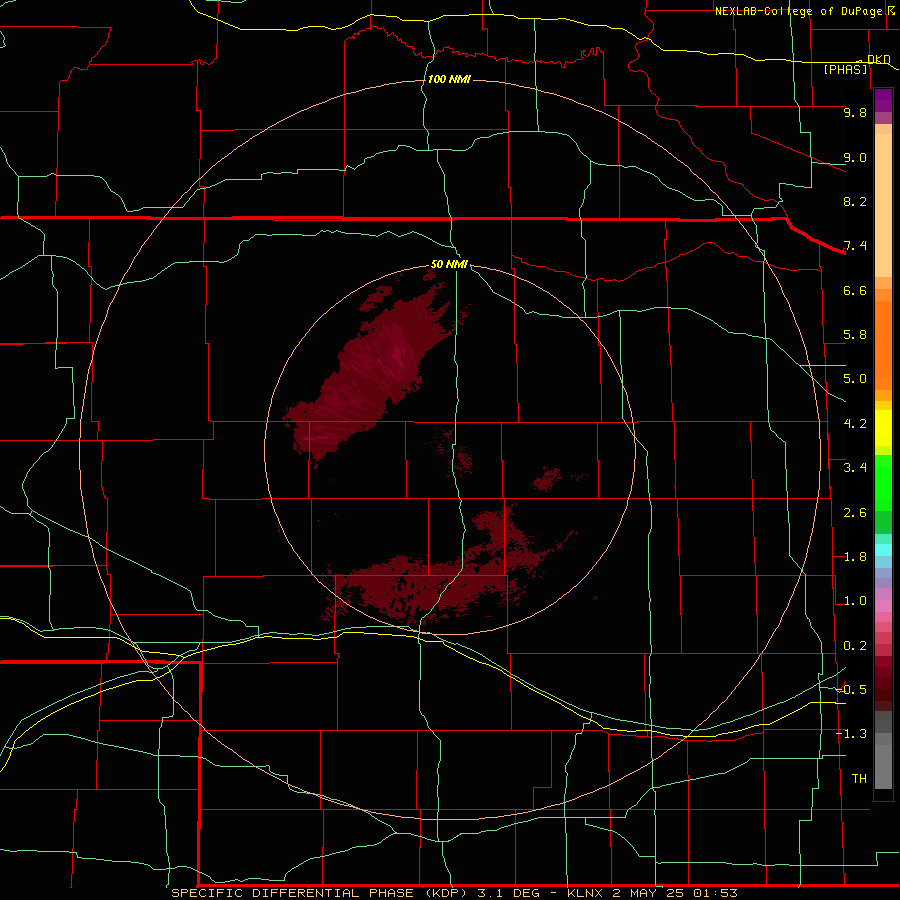Viewport: 900px width, 900px height.
Task: Select the bright green segment of the color bar
Action: (883, 485)
